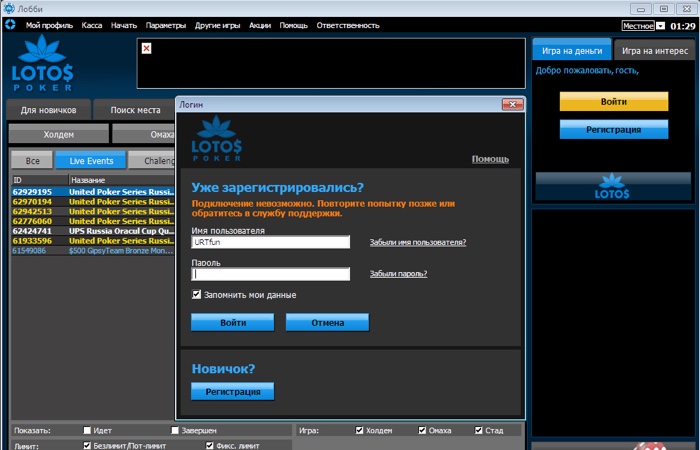Open the Акции menu
The image size is (700, 450).
(260, 25)
